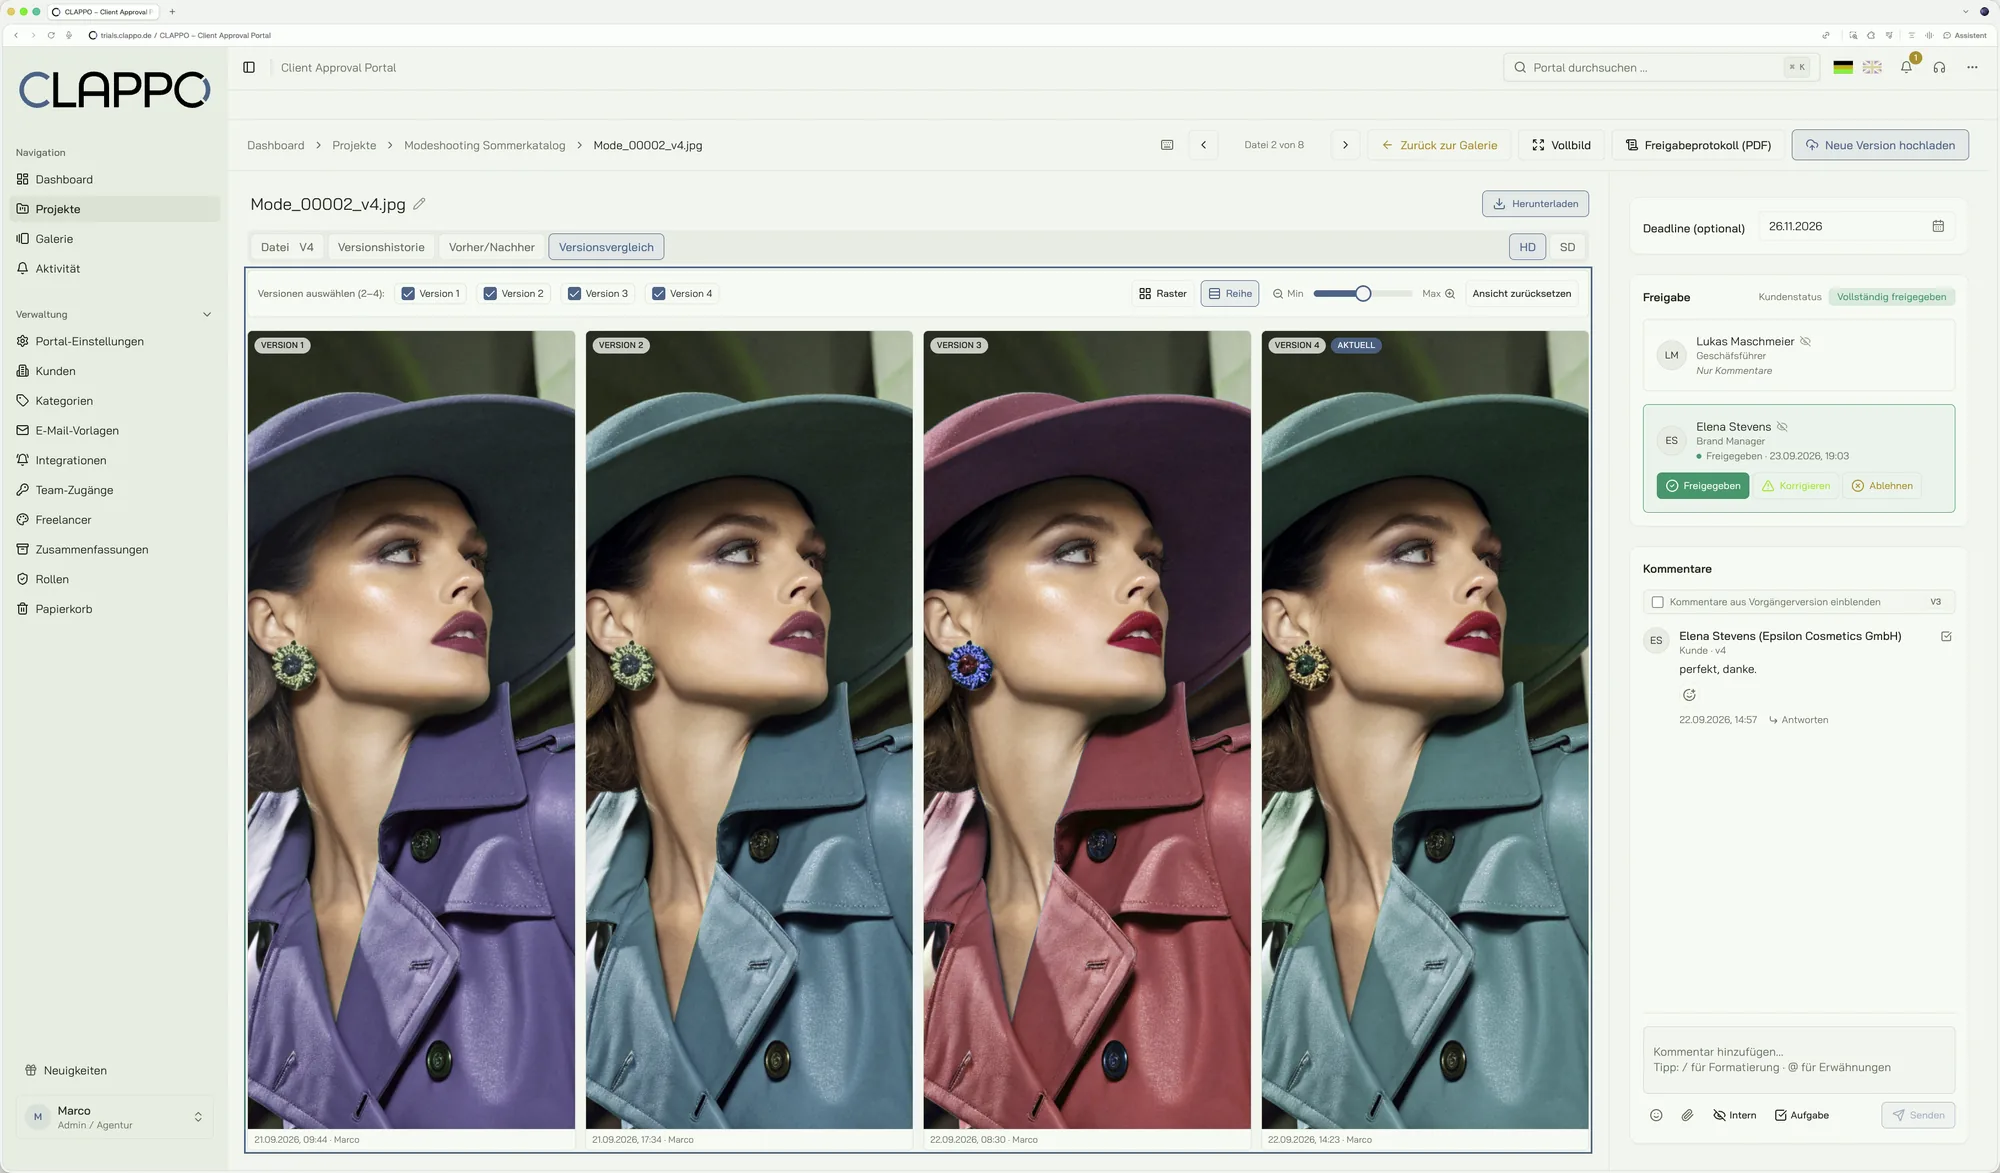Add reaction to Elena's comment
The width and height of the screenshot is (2000, 1173).
[1689, 695]
